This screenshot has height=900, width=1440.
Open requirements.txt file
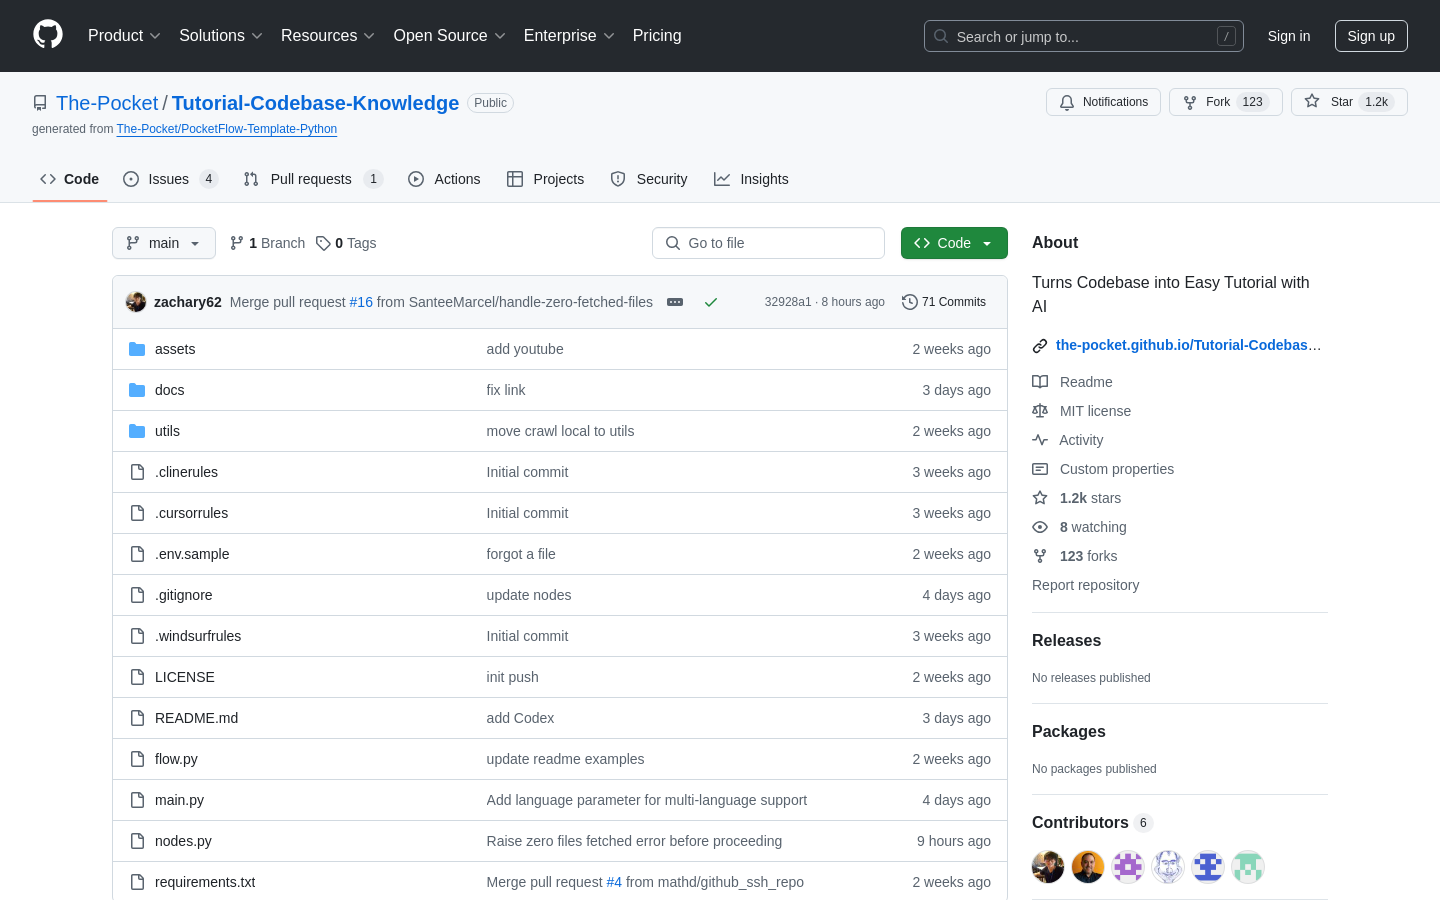tap(205, 882)
